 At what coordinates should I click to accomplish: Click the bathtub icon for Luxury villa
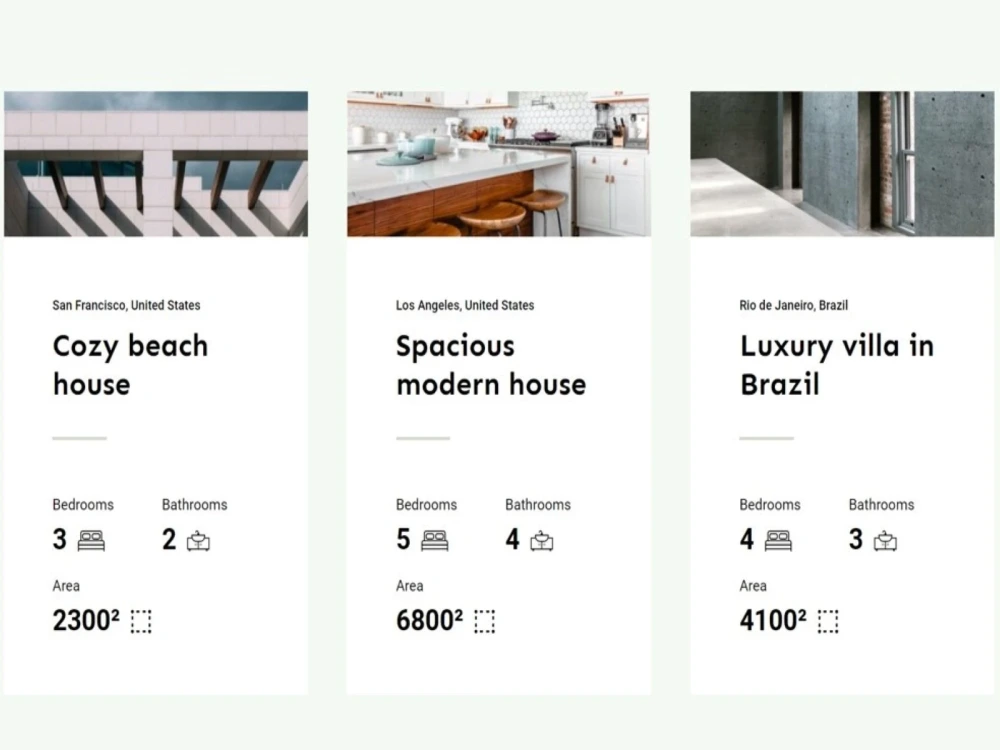(885, 541)
